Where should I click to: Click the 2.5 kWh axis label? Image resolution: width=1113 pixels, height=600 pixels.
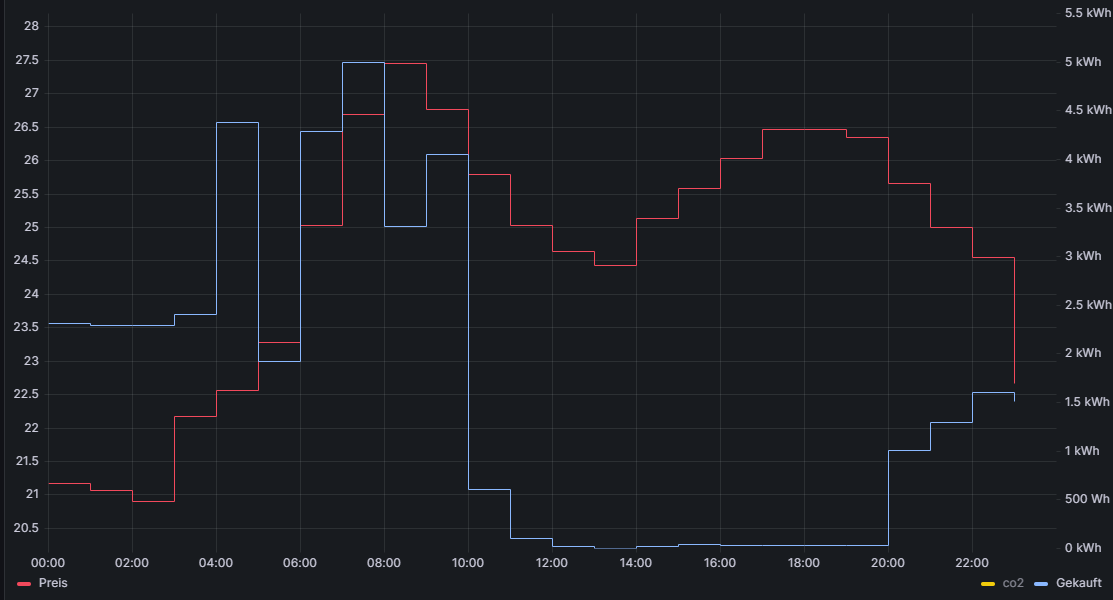point(1088,305)
